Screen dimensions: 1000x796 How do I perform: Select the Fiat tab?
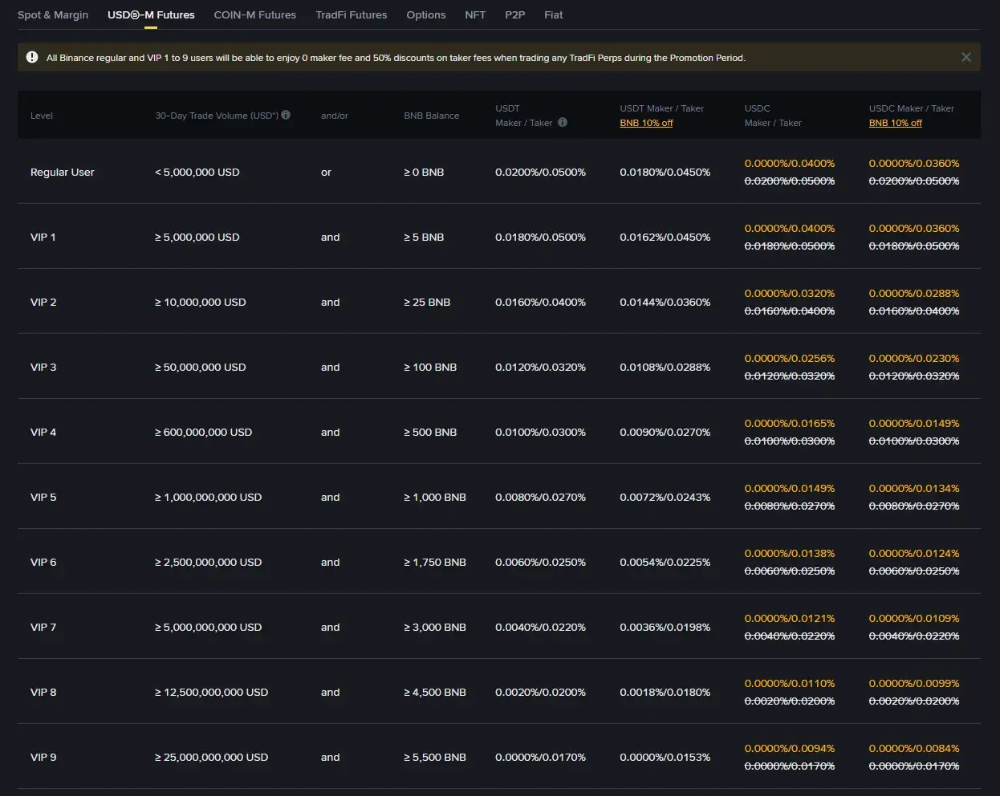click(x=554, y=15)
